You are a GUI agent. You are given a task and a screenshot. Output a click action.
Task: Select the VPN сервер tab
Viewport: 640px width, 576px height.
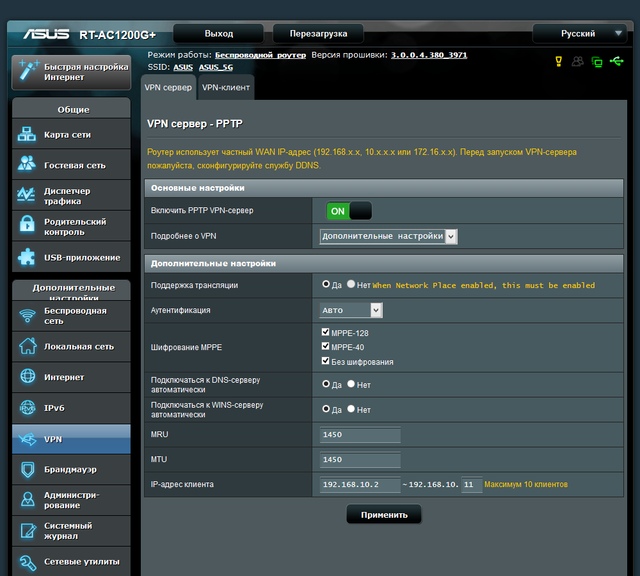(x=168, y=88)
